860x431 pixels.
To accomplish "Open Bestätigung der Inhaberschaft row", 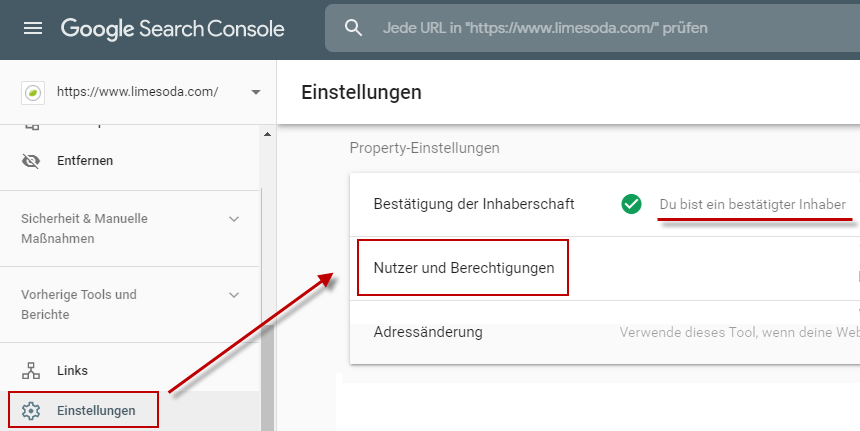I will 474,204.
